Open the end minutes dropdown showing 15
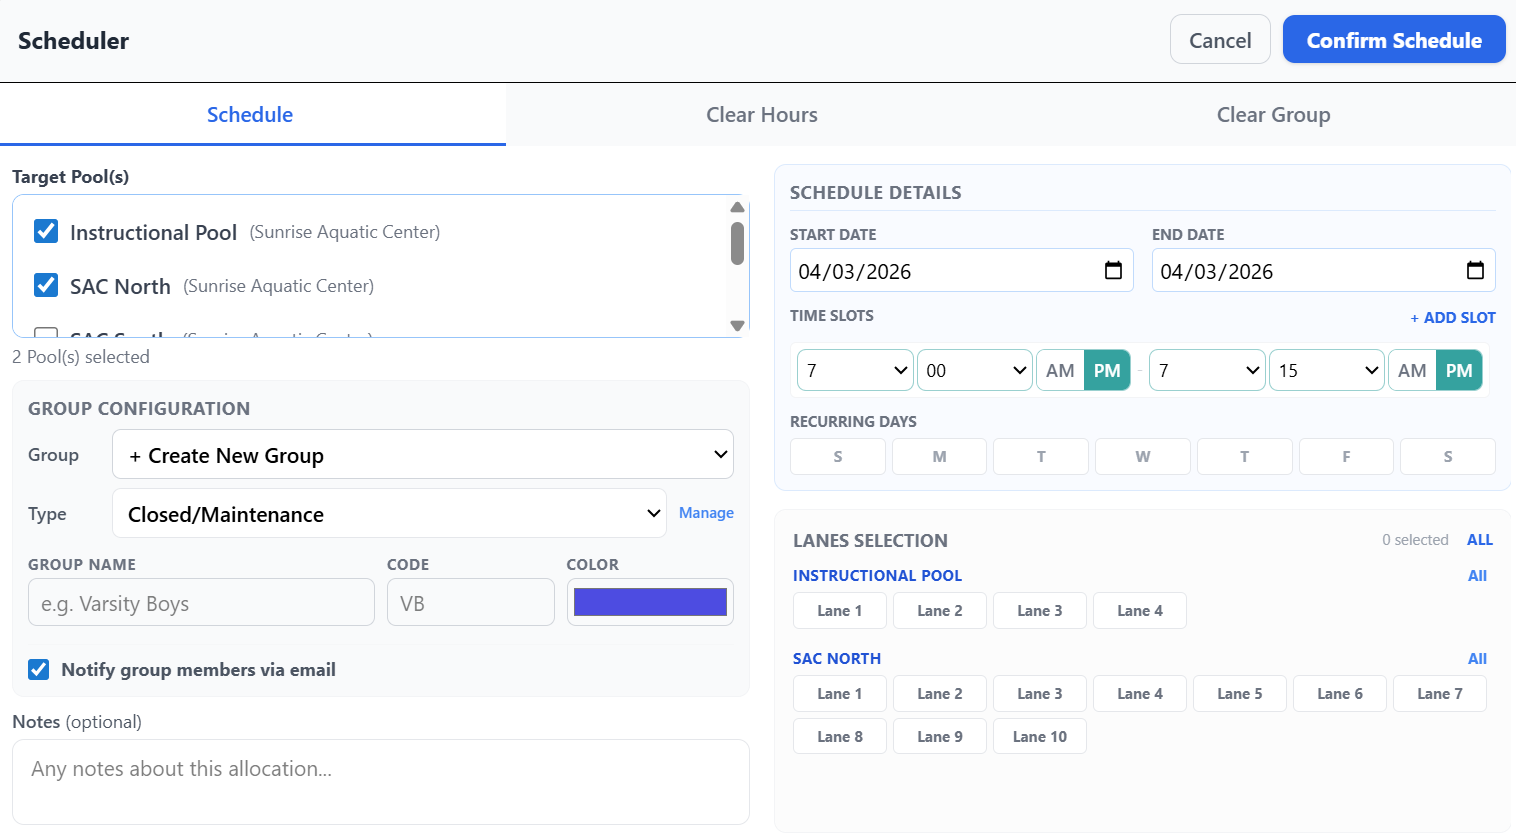Viewport: 1516px width, 837px height. 1326,370
